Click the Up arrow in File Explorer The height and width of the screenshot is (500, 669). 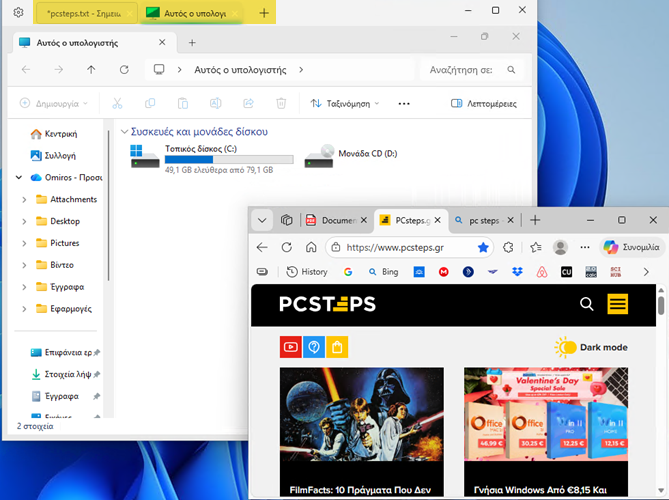point(91,70)
